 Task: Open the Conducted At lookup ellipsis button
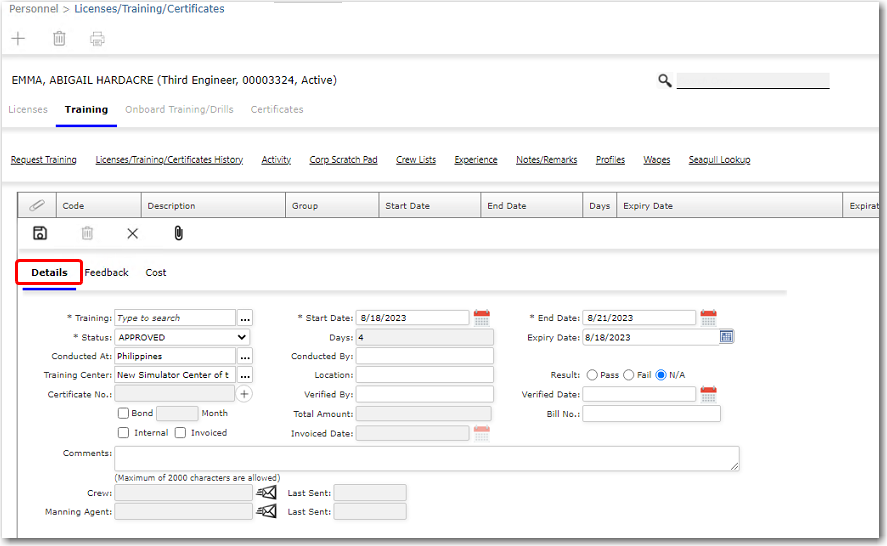pyautogui.click(x=245, y=356)
